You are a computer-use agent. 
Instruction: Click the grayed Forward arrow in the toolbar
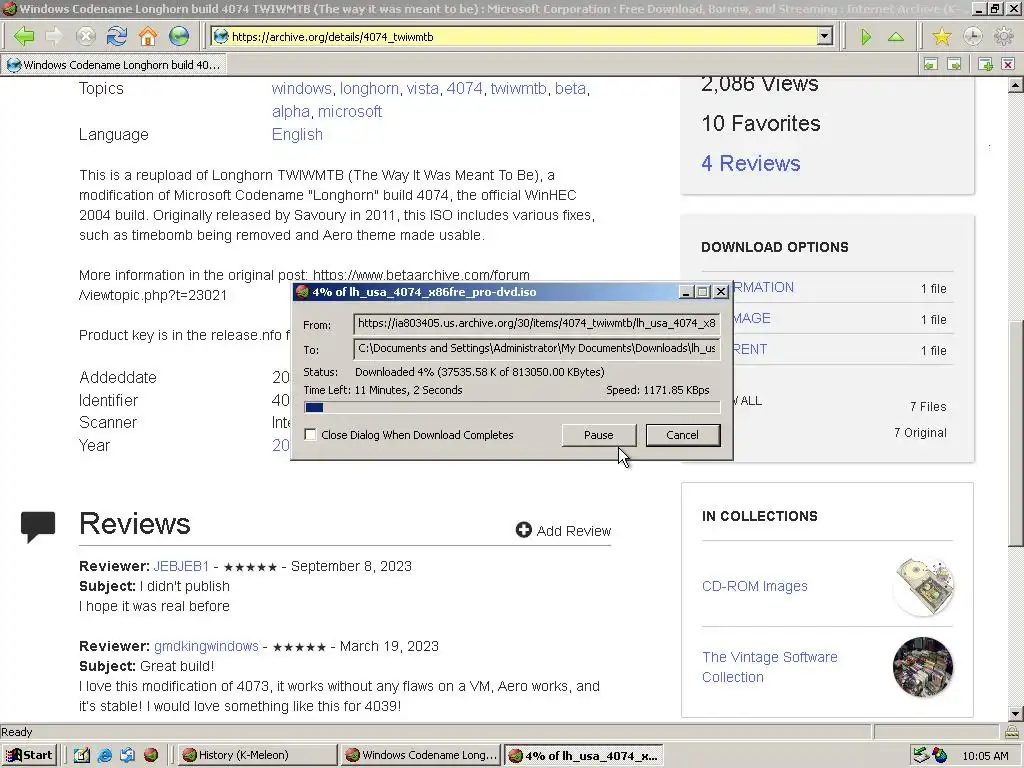coord(54,37)
